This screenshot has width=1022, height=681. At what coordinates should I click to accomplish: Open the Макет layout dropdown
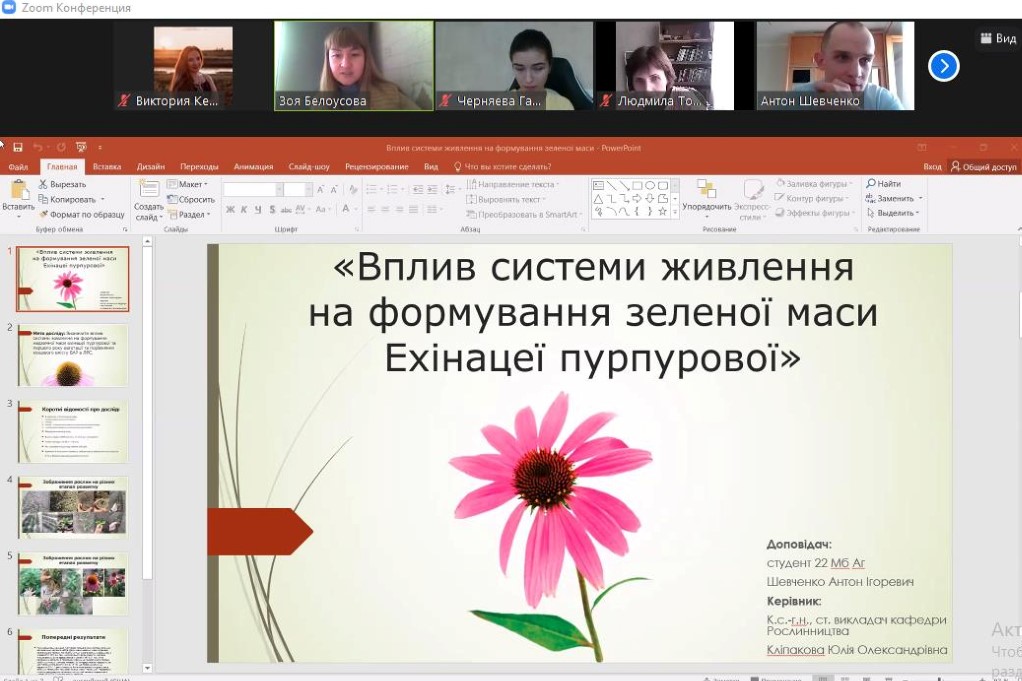(x=188, y=184)
